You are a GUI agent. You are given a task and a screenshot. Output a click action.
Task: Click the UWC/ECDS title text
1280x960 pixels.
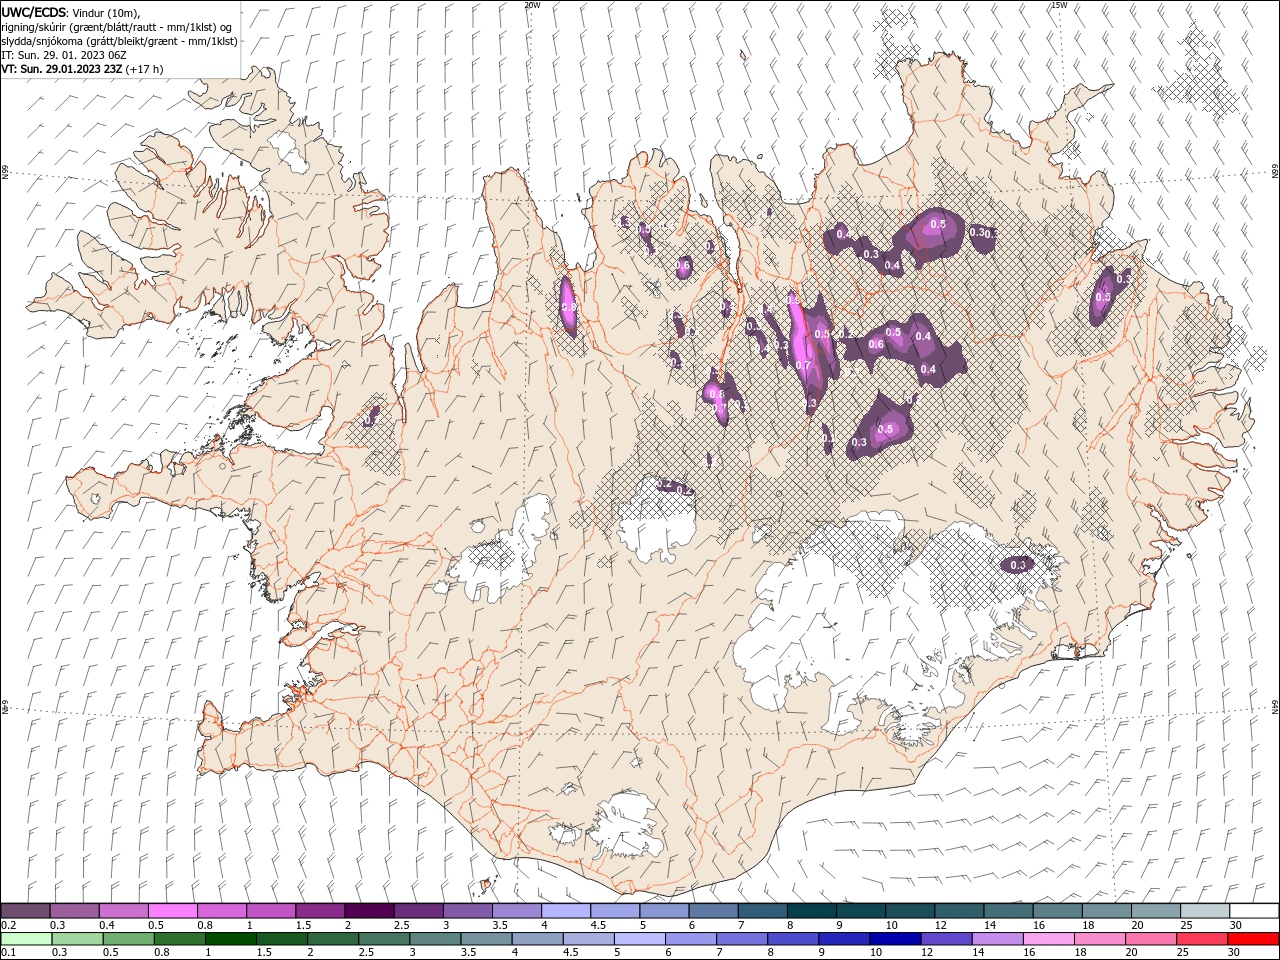33,11
